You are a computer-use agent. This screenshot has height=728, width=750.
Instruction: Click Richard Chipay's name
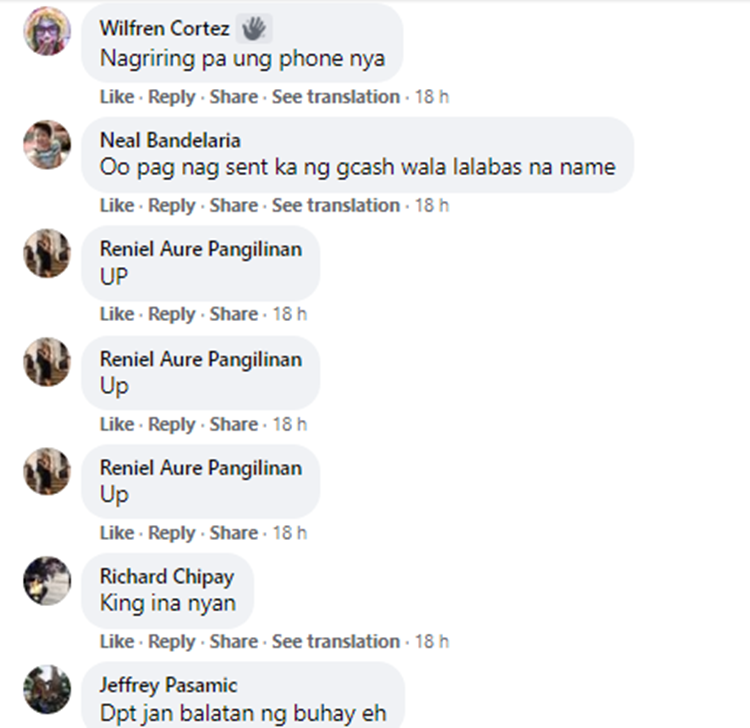pyautogui.click(x=166, y=577)
